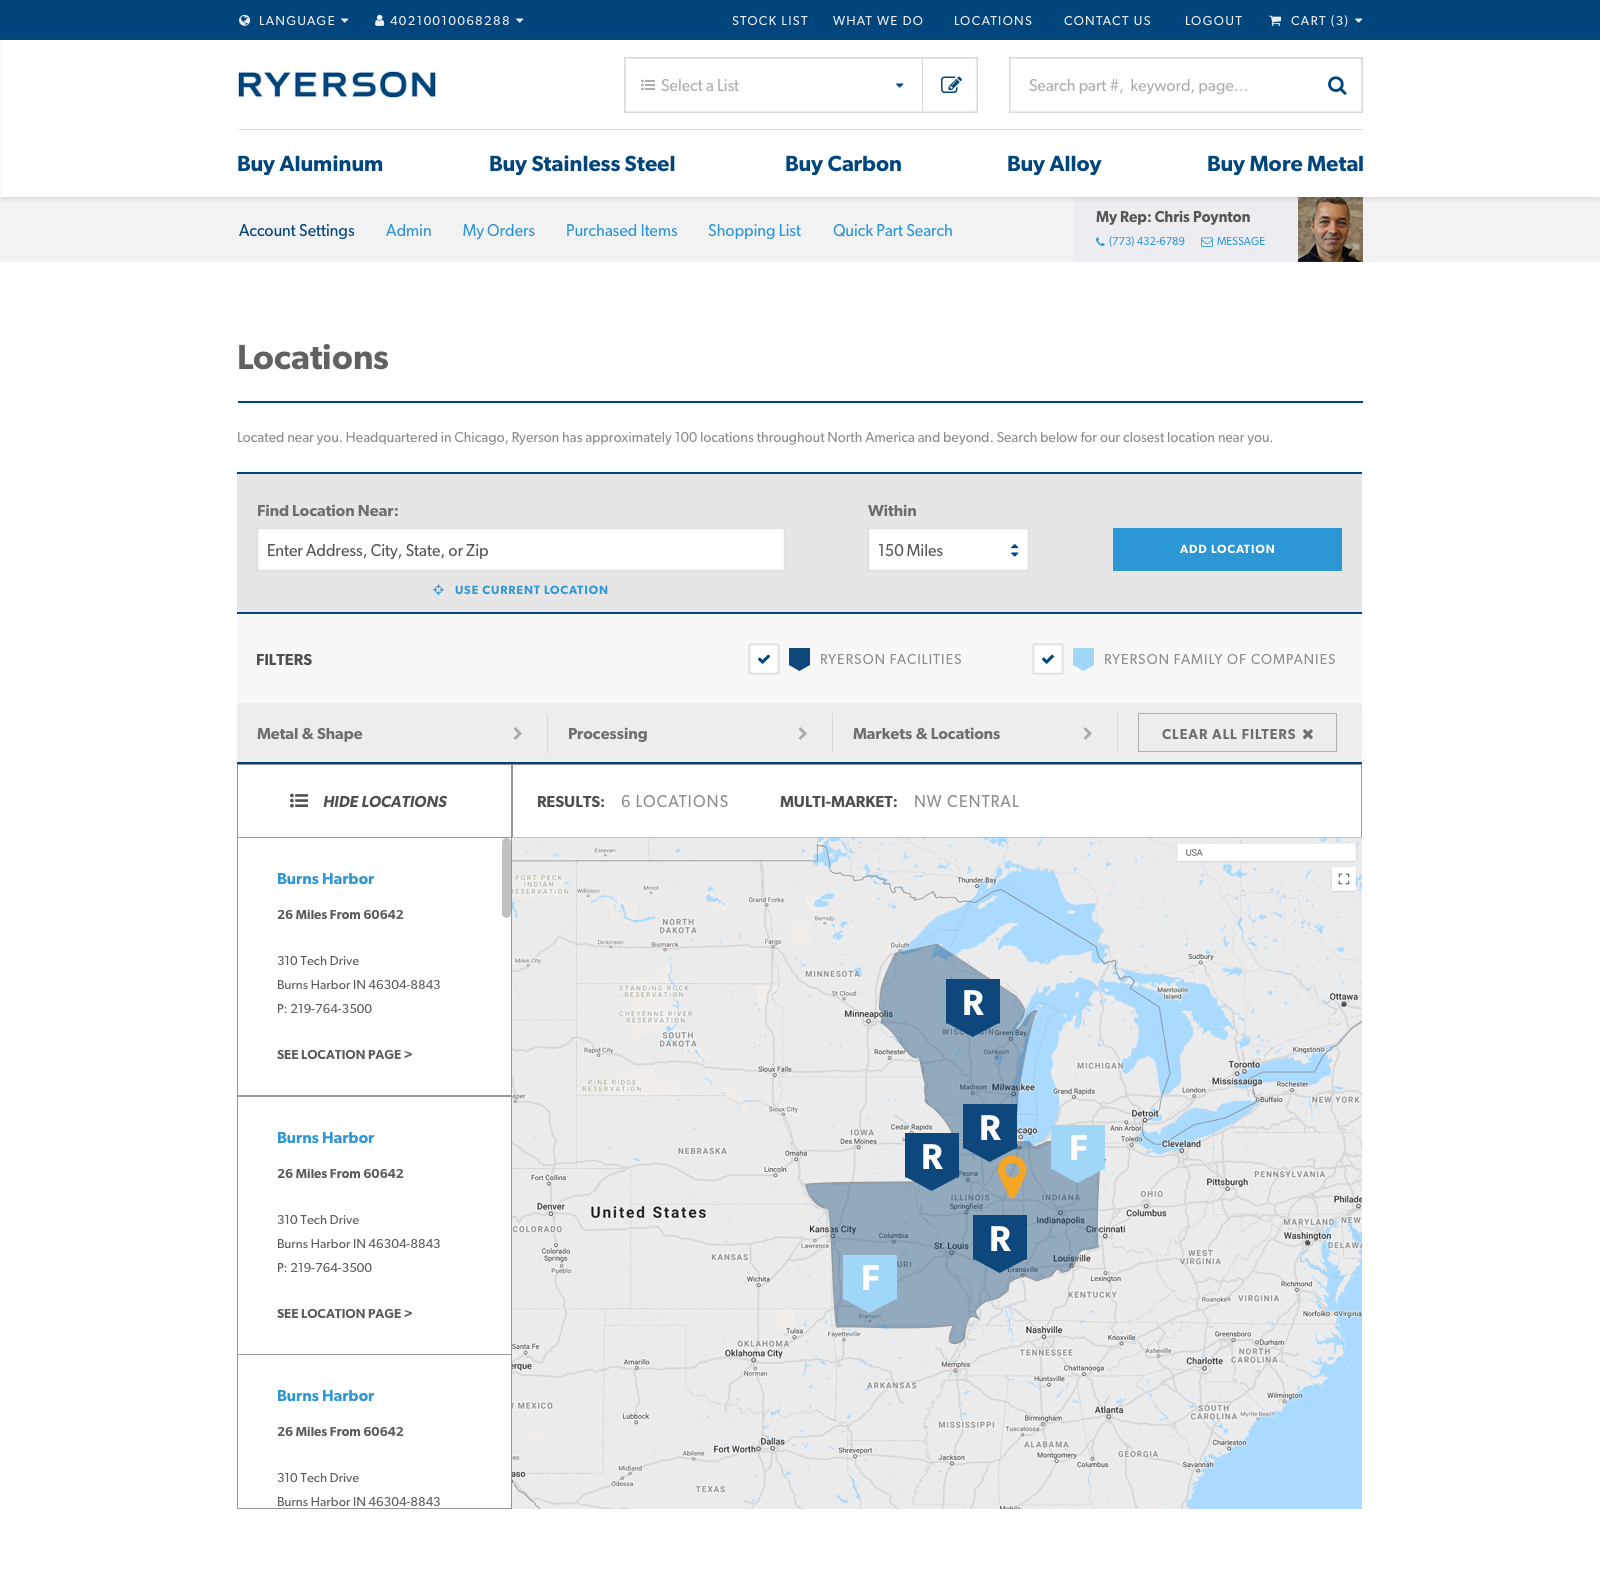Toggle the Ryerson Facilities checkbox

[764, 659]
